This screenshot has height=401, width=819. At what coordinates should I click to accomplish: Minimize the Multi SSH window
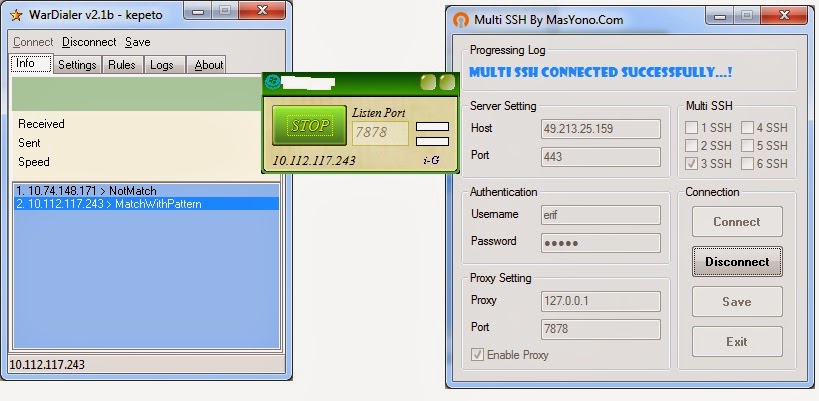tap(720, 16)
